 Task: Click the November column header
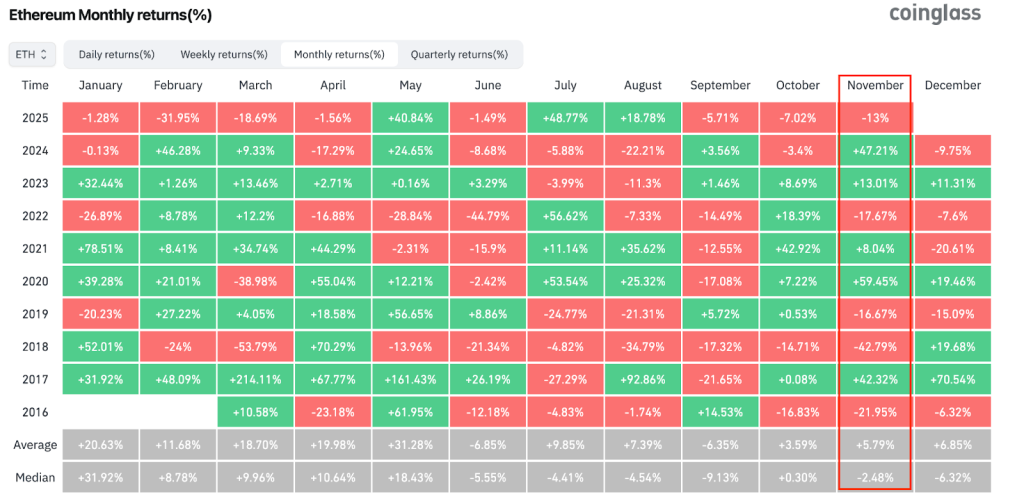pos(875,86)
